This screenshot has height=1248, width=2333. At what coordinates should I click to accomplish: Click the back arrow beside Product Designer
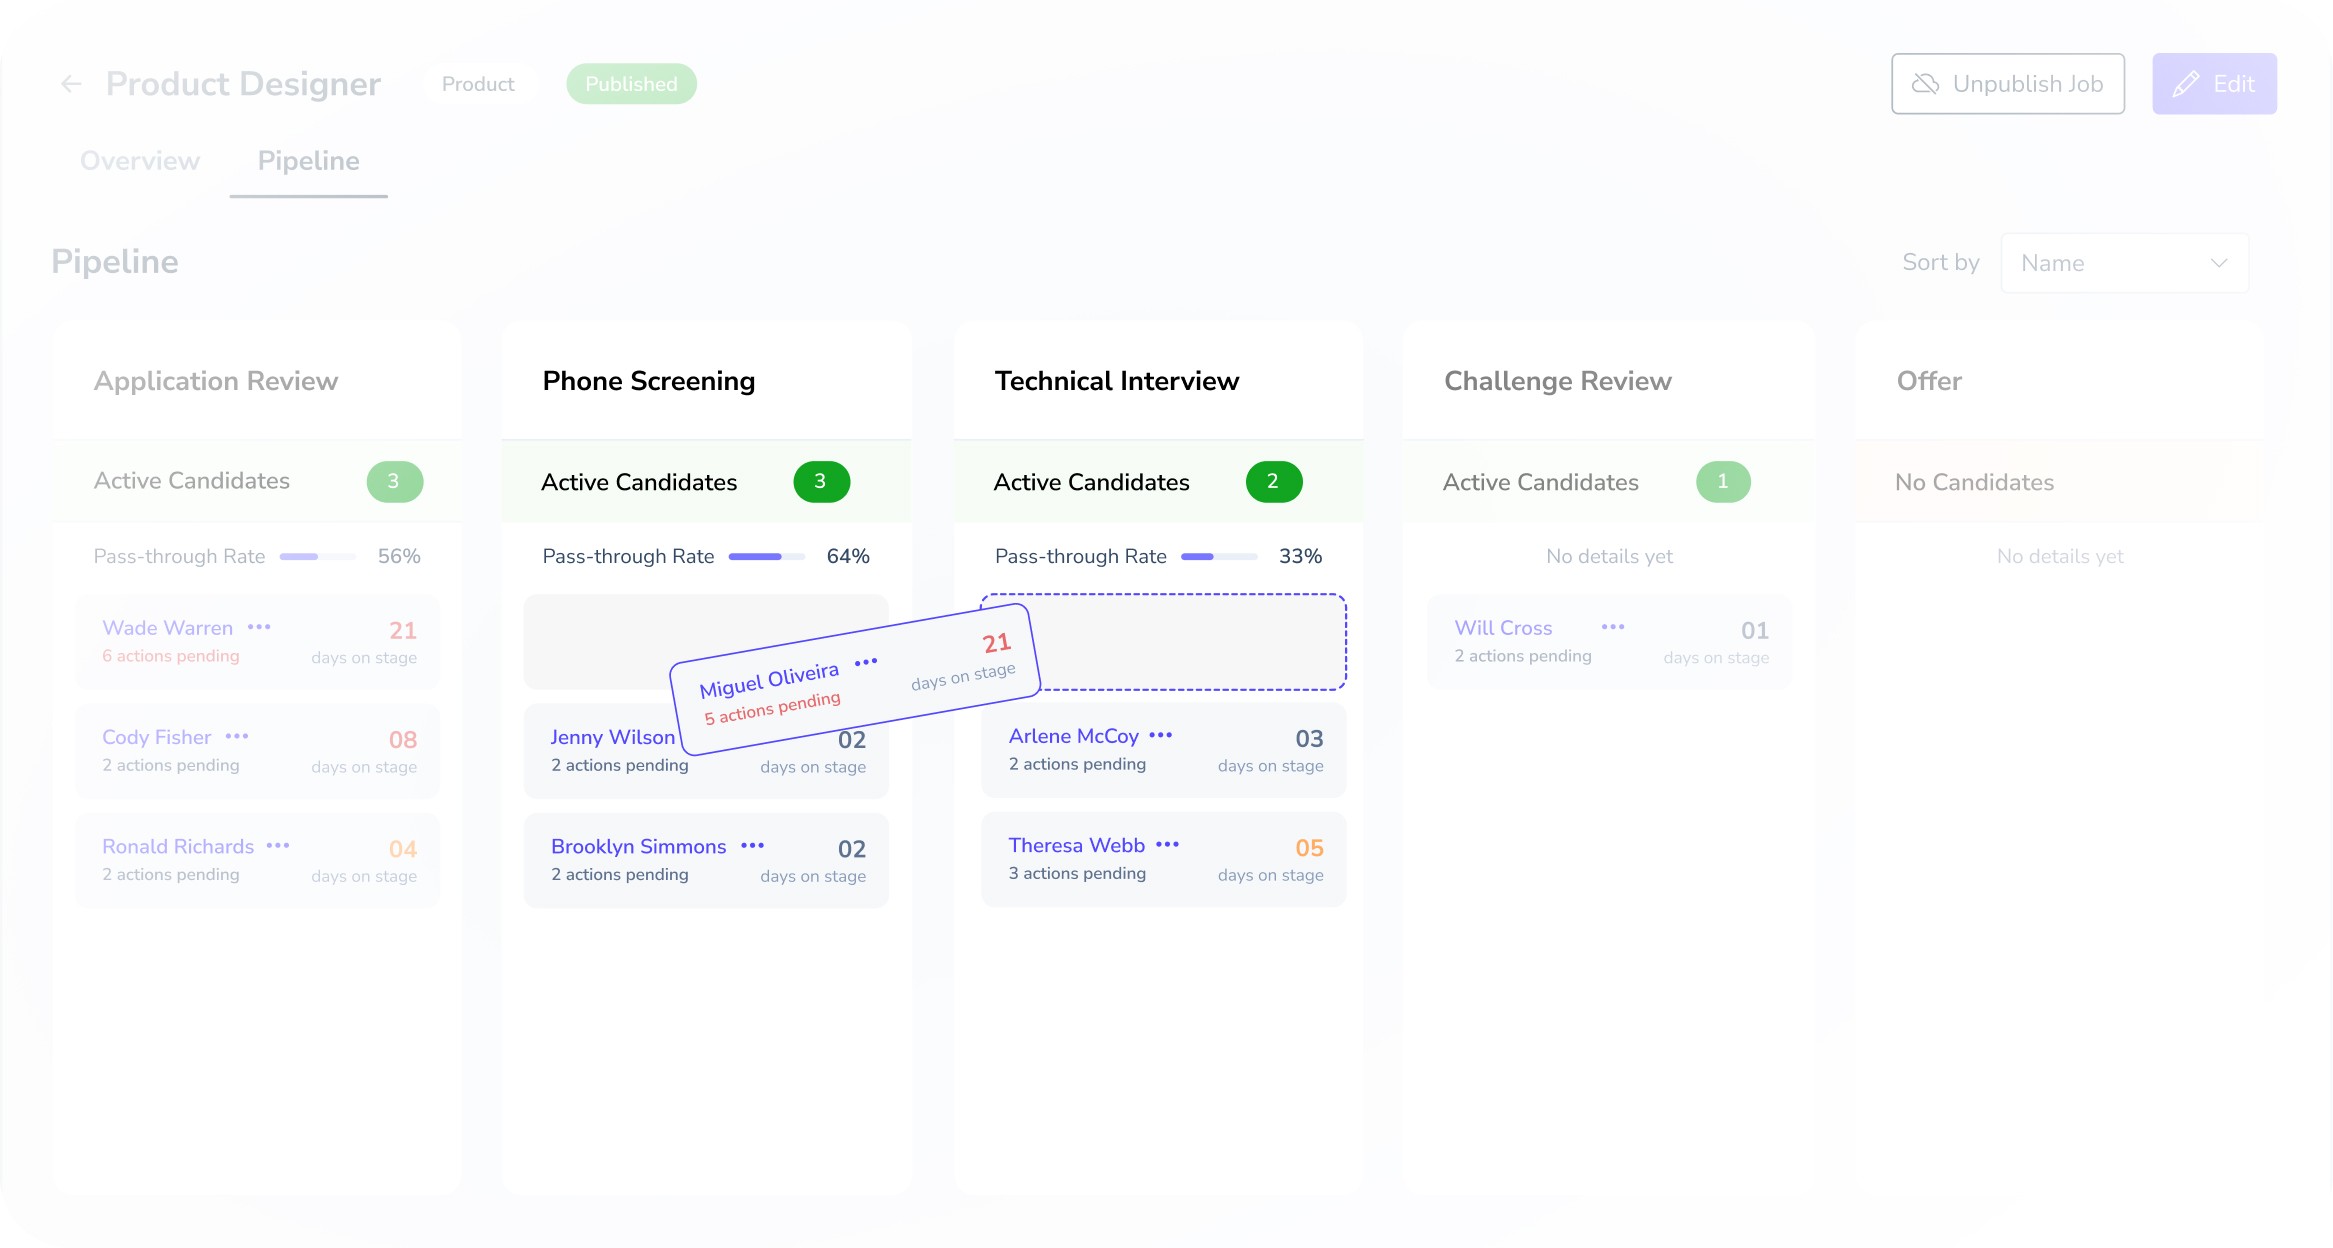(x=71, y=84)
